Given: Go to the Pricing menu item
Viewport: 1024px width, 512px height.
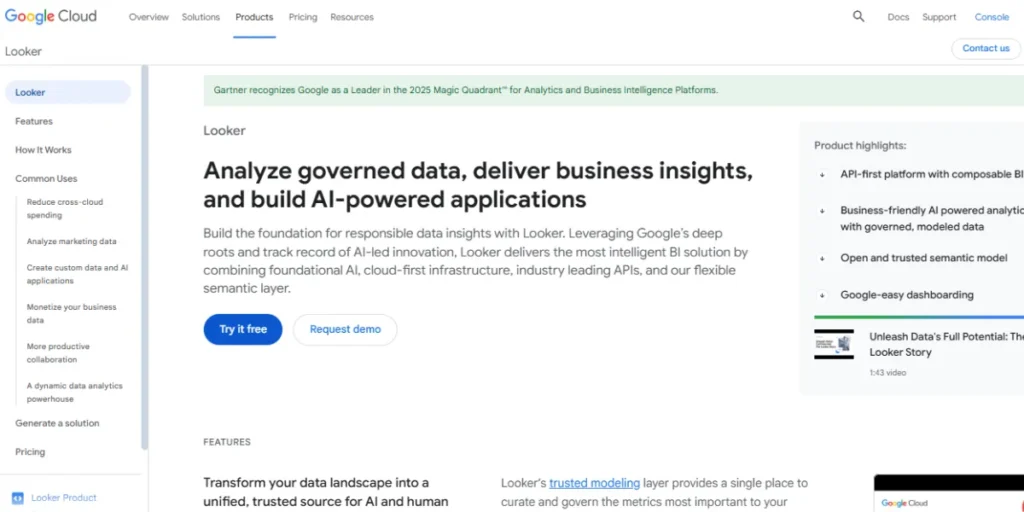Looking at the screenshot, I should pyautogui.click(x=303, y=17).
